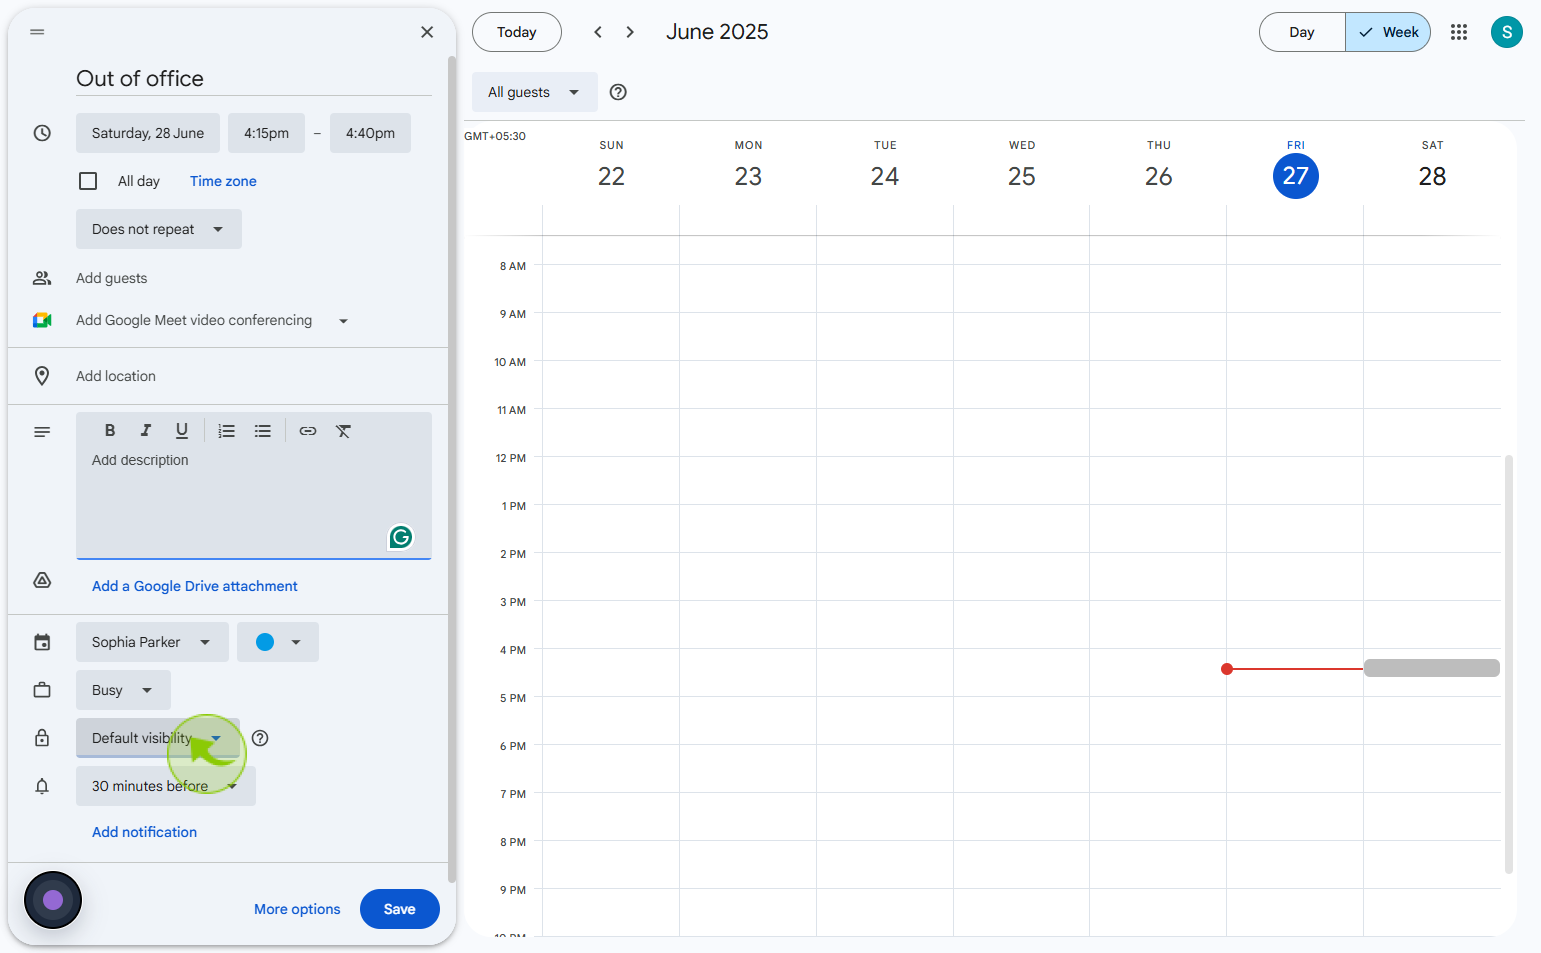Screen dimensions: 1541x953
Task: Go to next week arrow
Action: pyautogui.click(x=630, y=32)
